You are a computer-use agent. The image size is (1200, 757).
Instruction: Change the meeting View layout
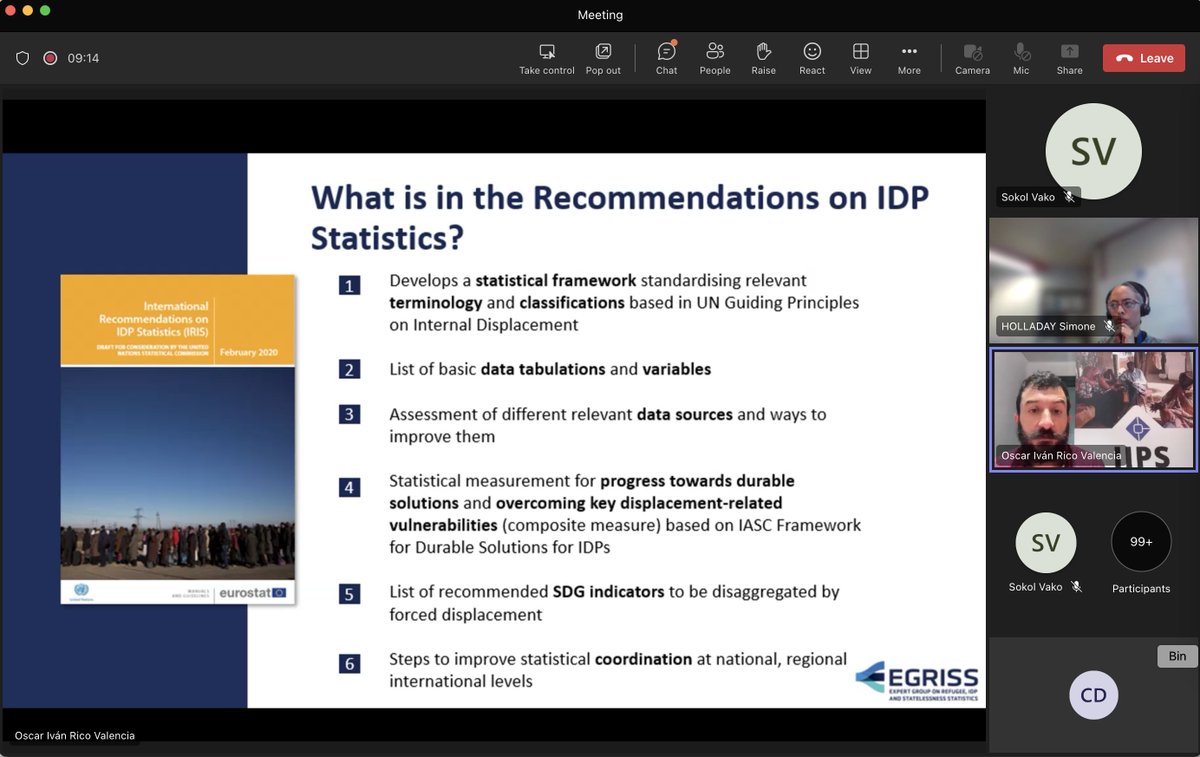(x=860, y=59)
